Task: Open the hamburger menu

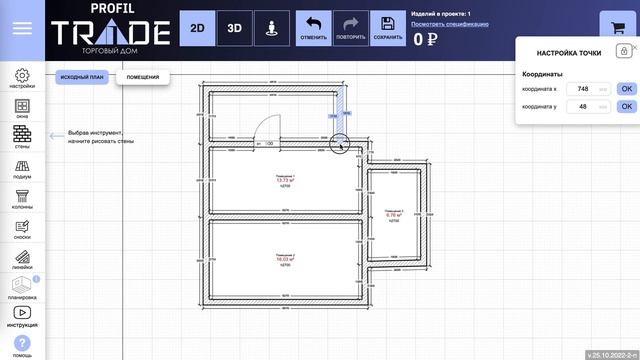Action: pos(22,29)
